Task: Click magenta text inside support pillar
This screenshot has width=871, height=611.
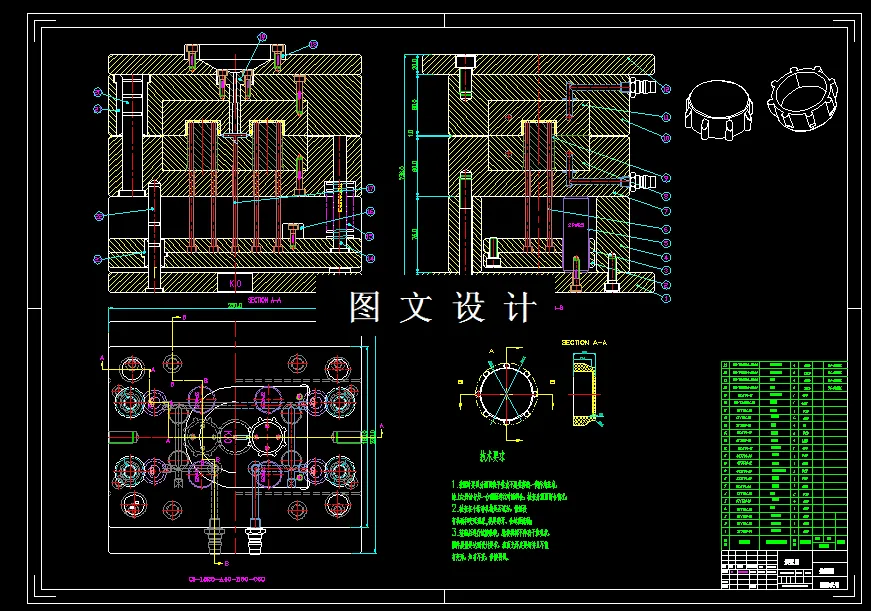Action: pyautogui.click(x=576, y=226)
